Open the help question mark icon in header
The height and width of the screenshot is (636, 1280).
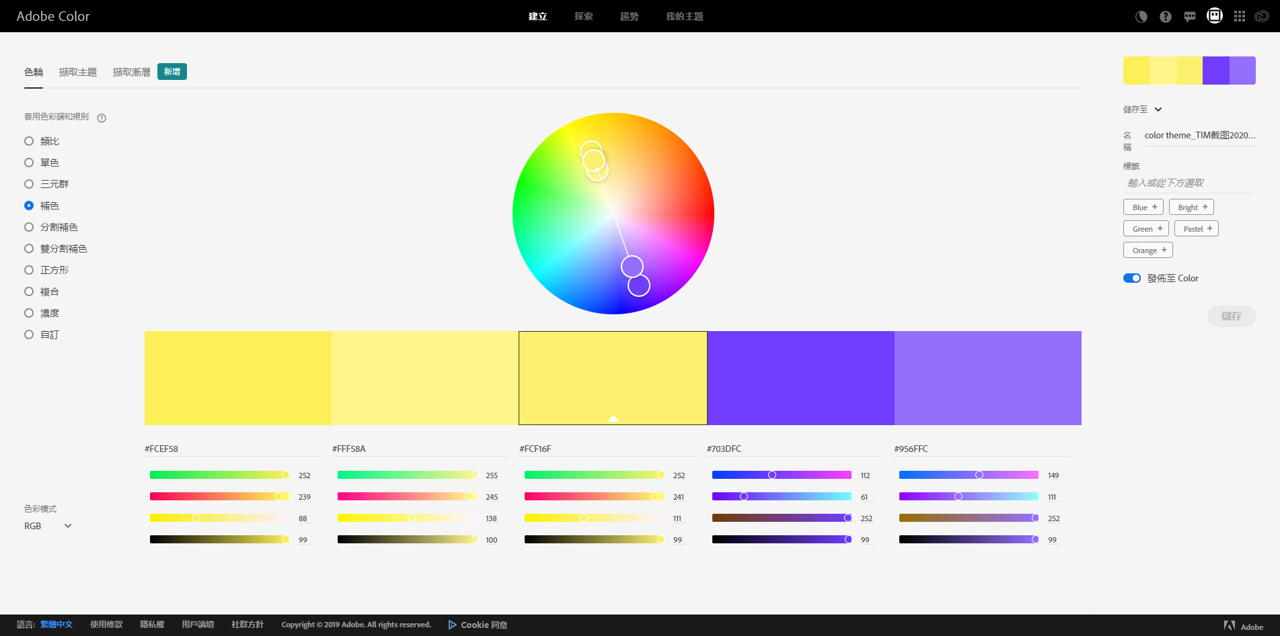(x=1166, y=17)
